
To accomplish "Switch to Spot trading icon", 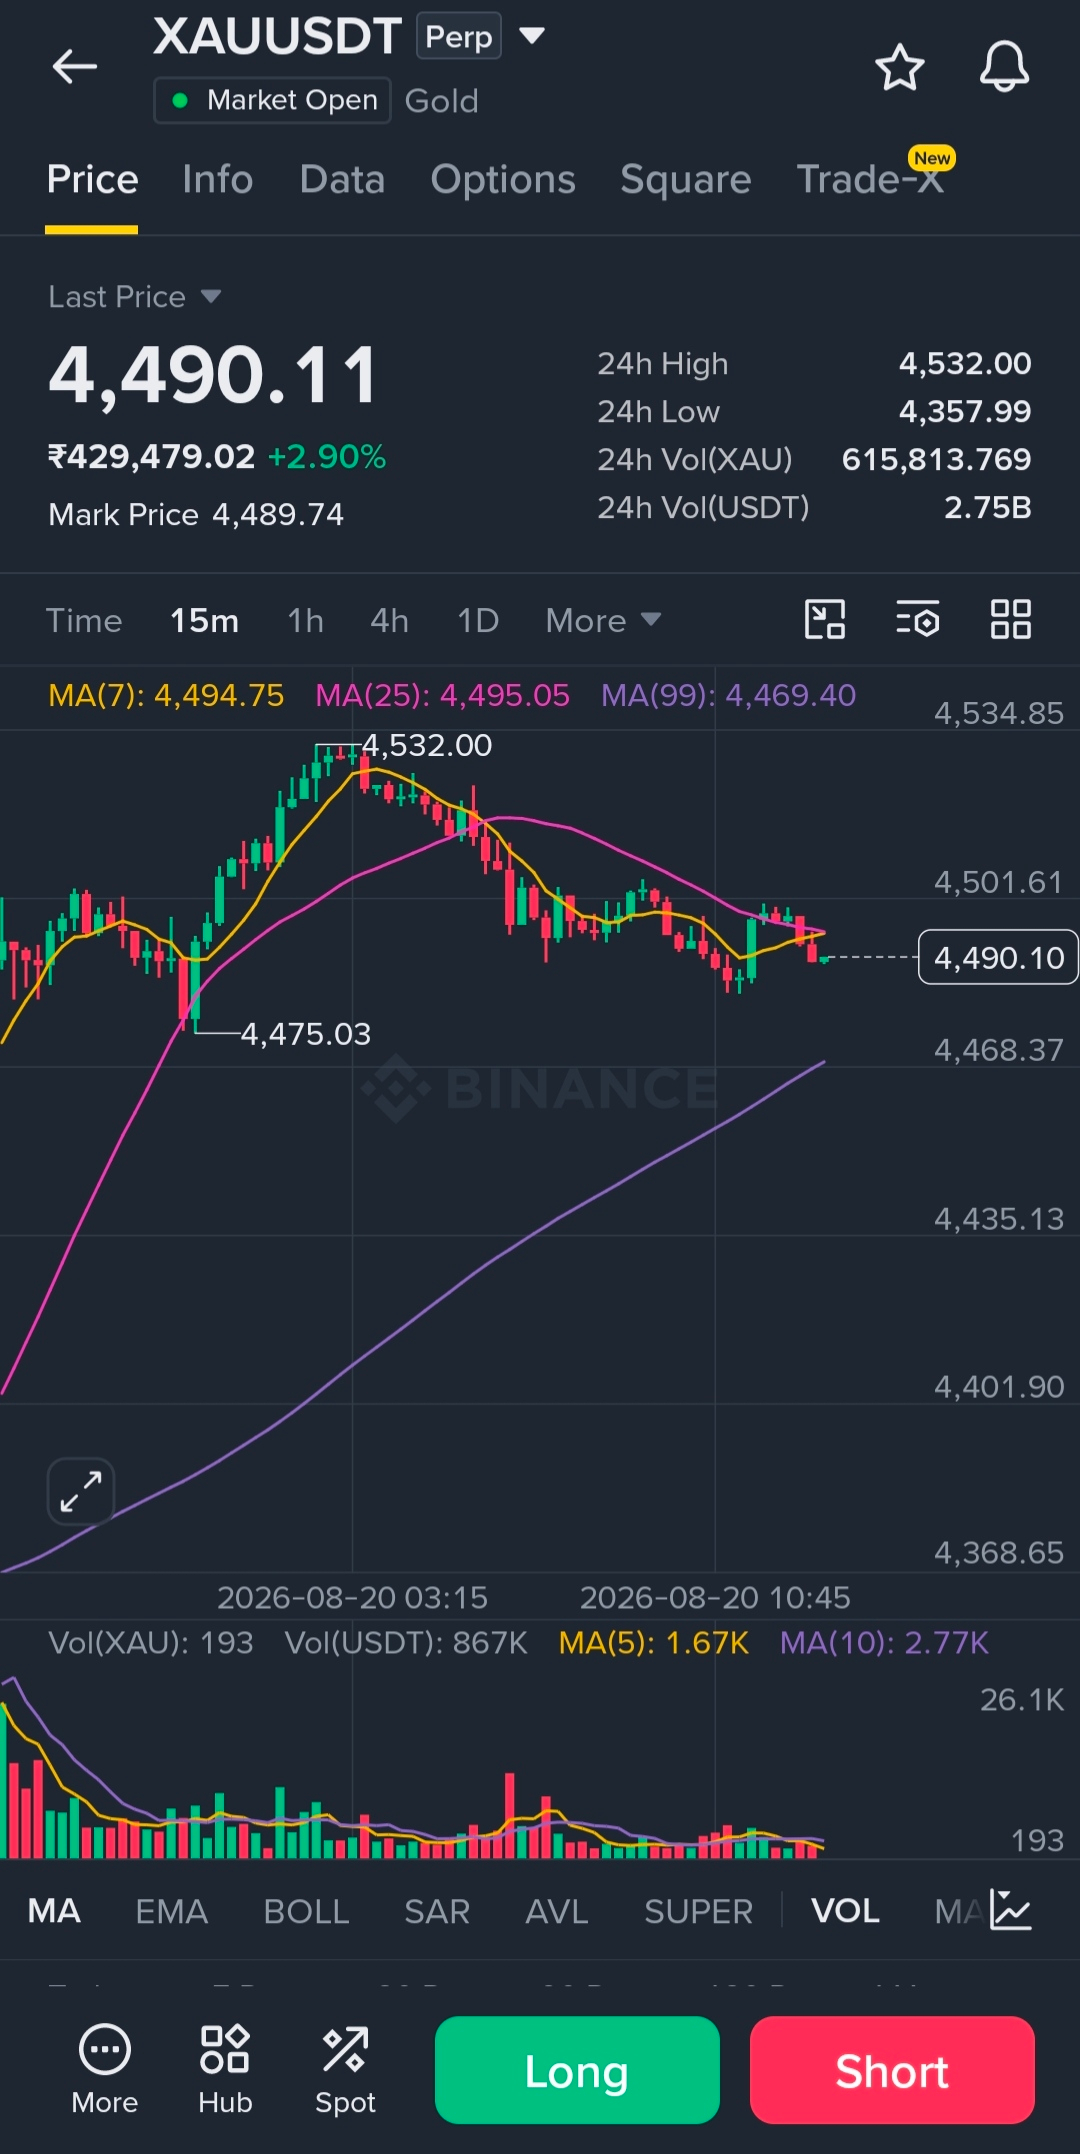I will 345,2068.
